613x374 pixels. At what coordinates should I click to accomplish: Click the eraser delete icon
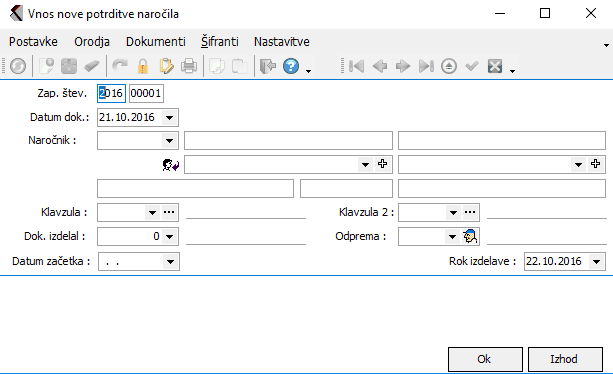tap(91, 66)
